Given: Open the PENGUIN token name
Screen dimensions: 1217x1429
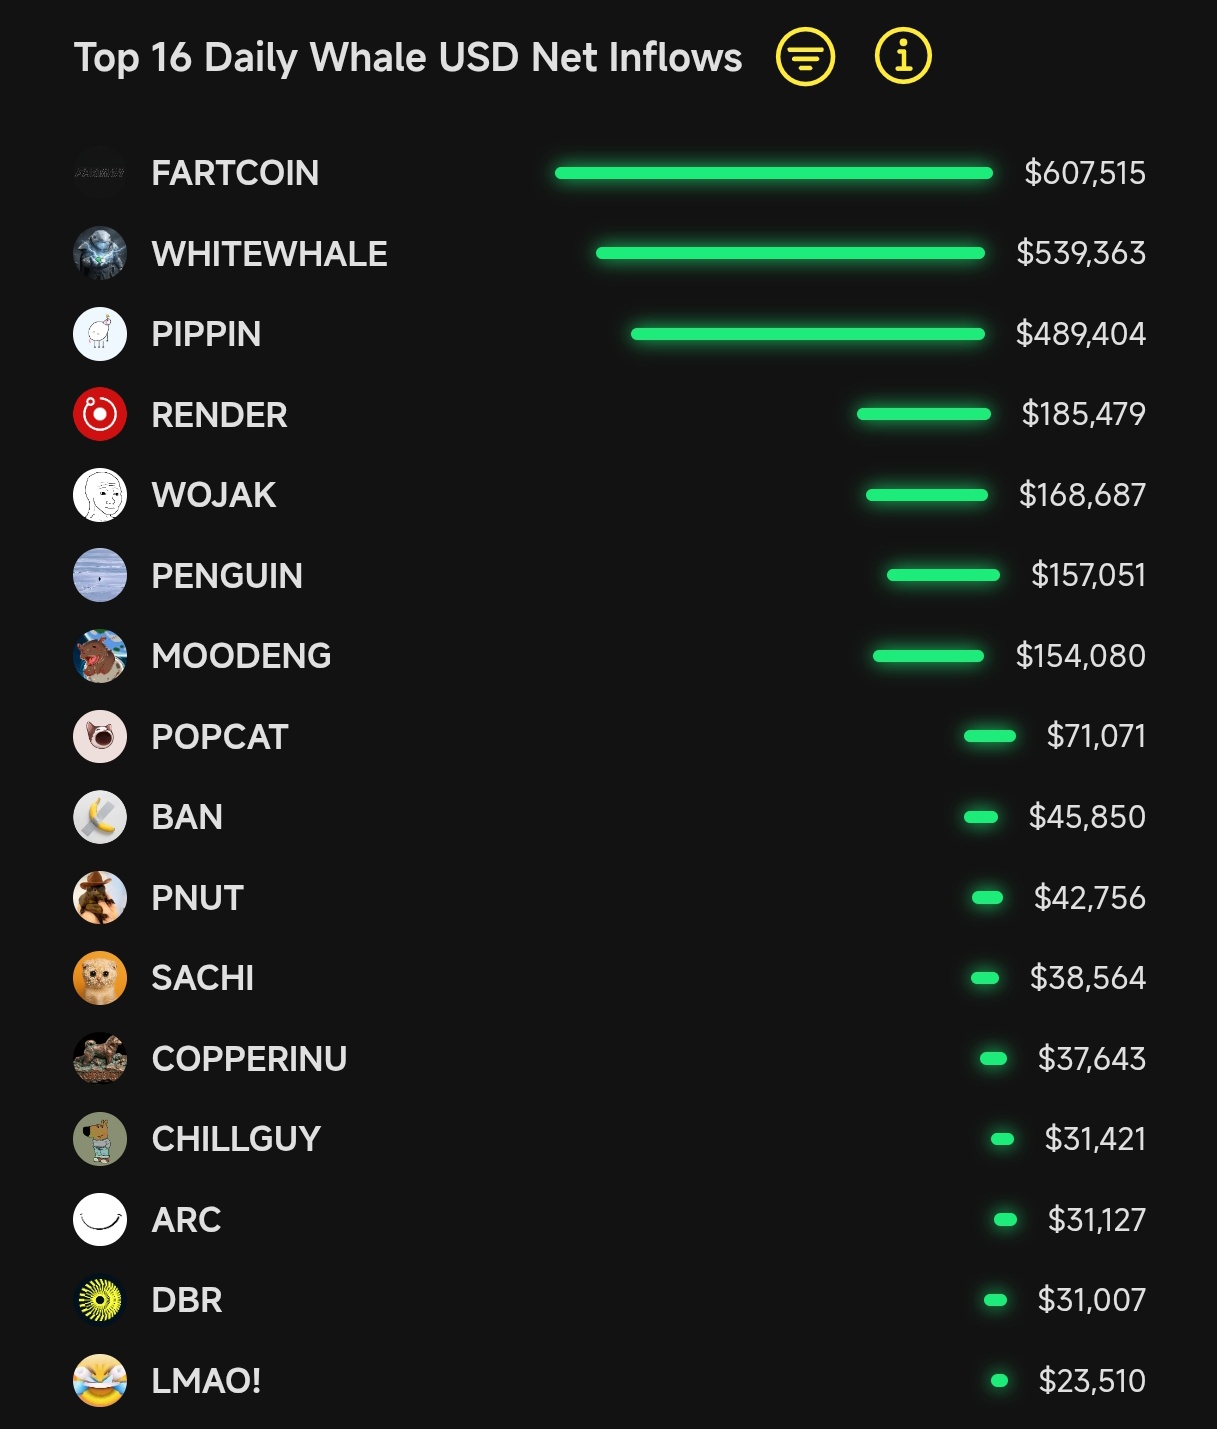Looking at the screenshot, I should point(227,576).
